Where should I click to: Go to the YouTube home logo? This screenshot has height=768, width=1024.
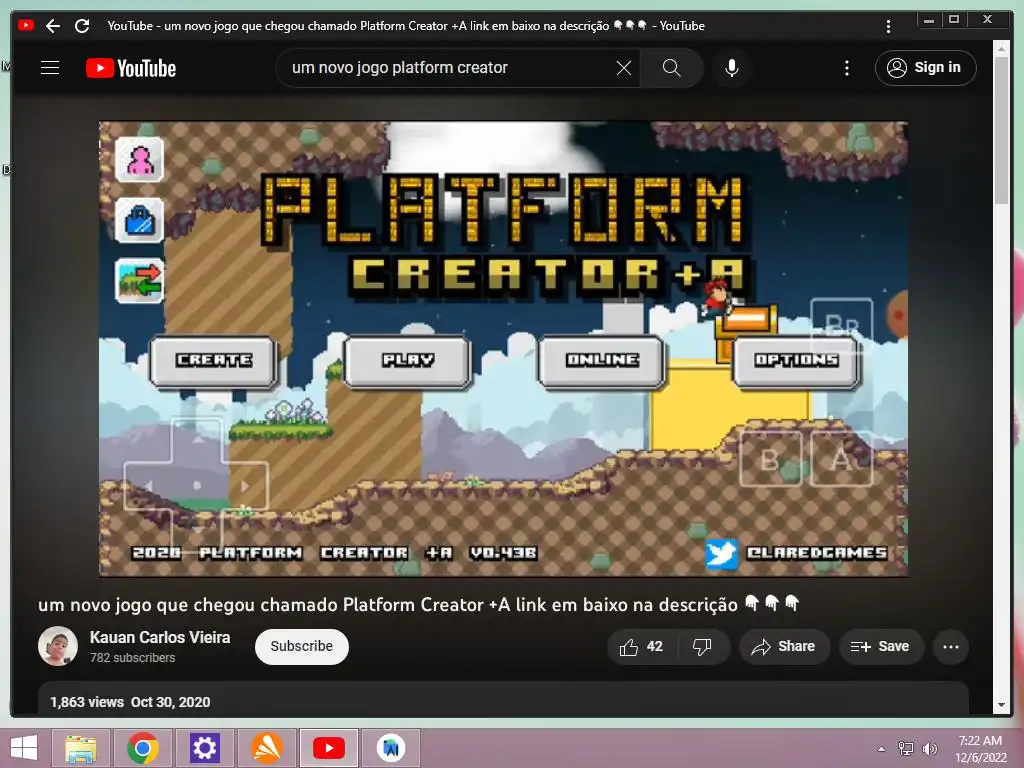(x=131, y=68)
